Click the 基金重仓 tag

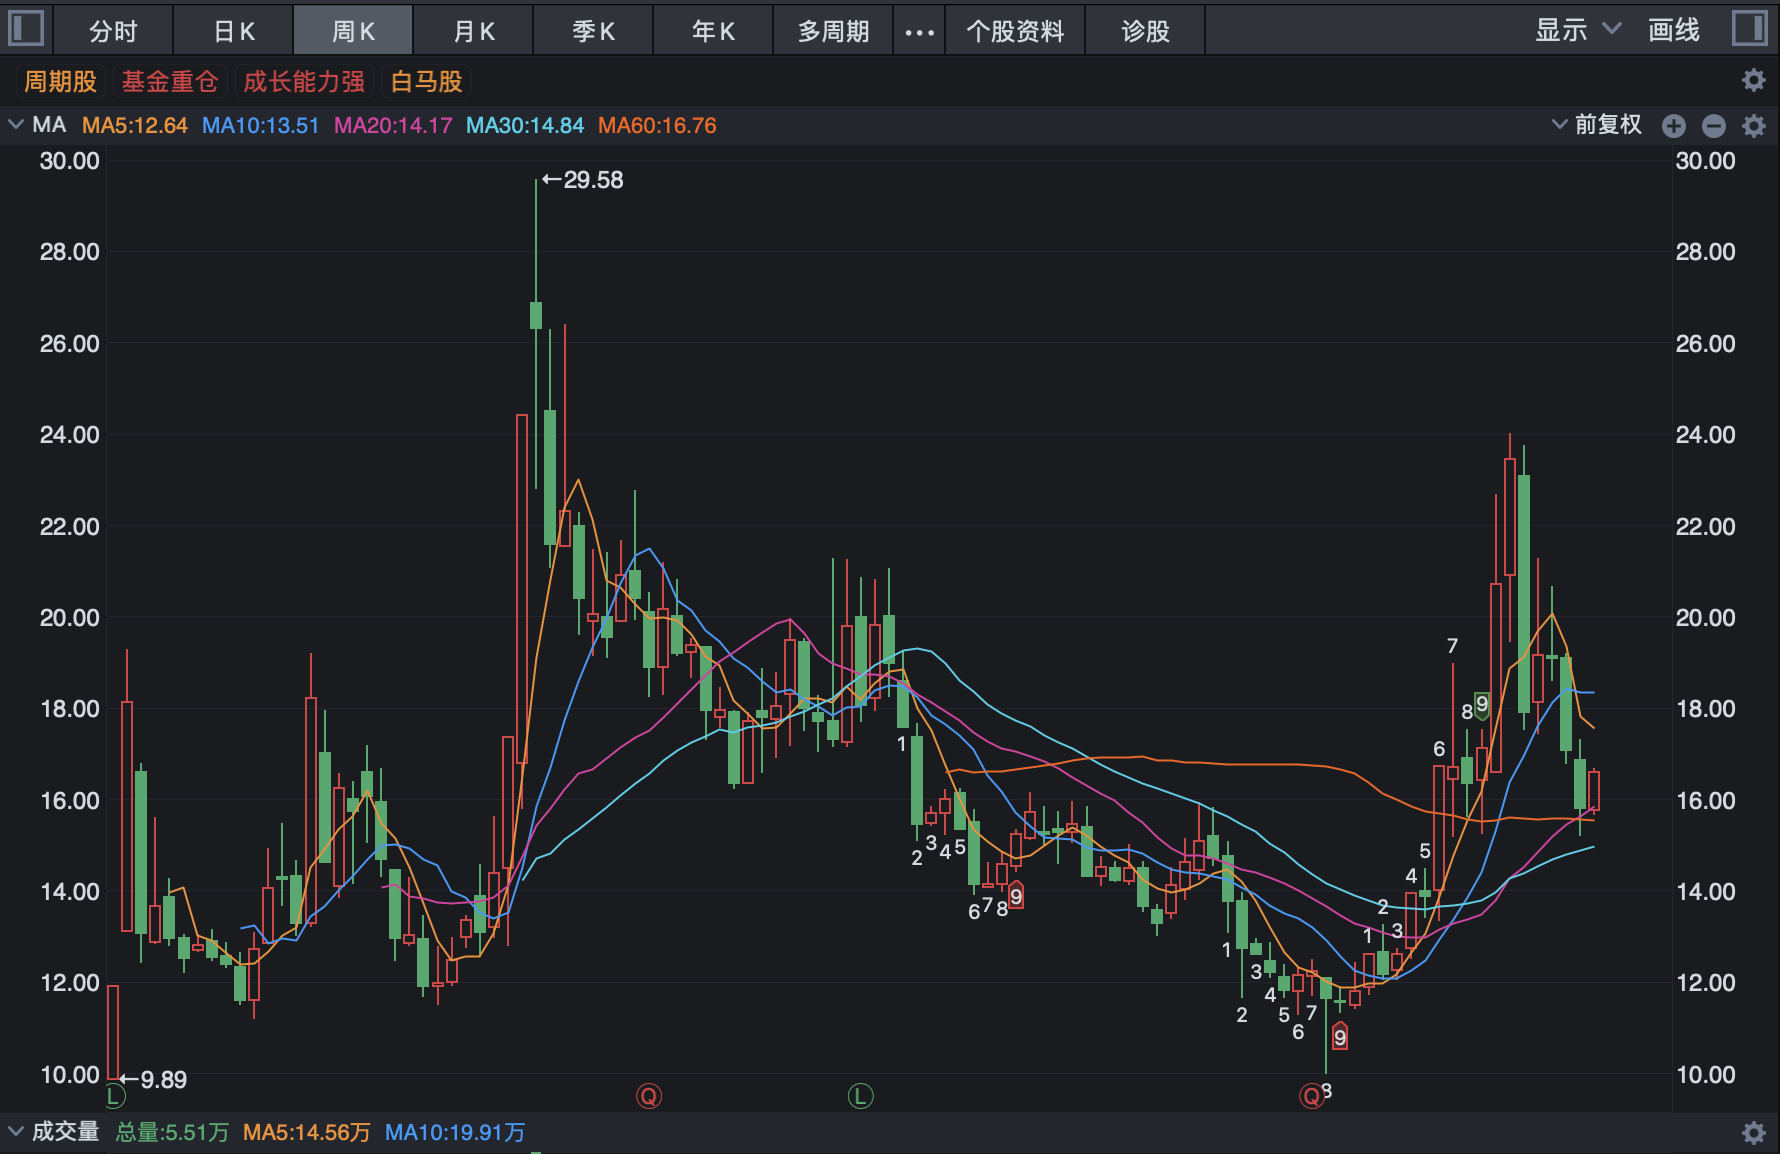pos(170,81)
